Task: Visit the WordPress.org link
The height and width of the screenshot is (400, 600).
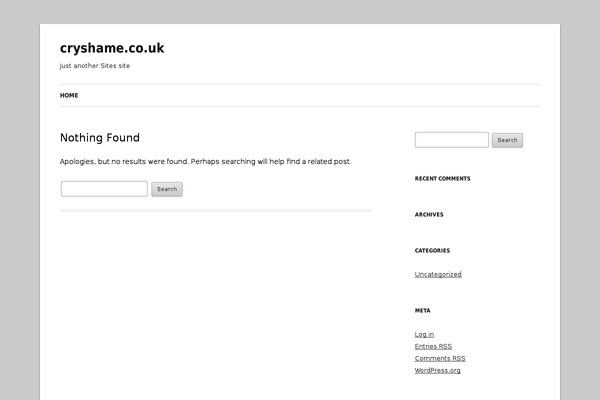Action: (437, 370)
